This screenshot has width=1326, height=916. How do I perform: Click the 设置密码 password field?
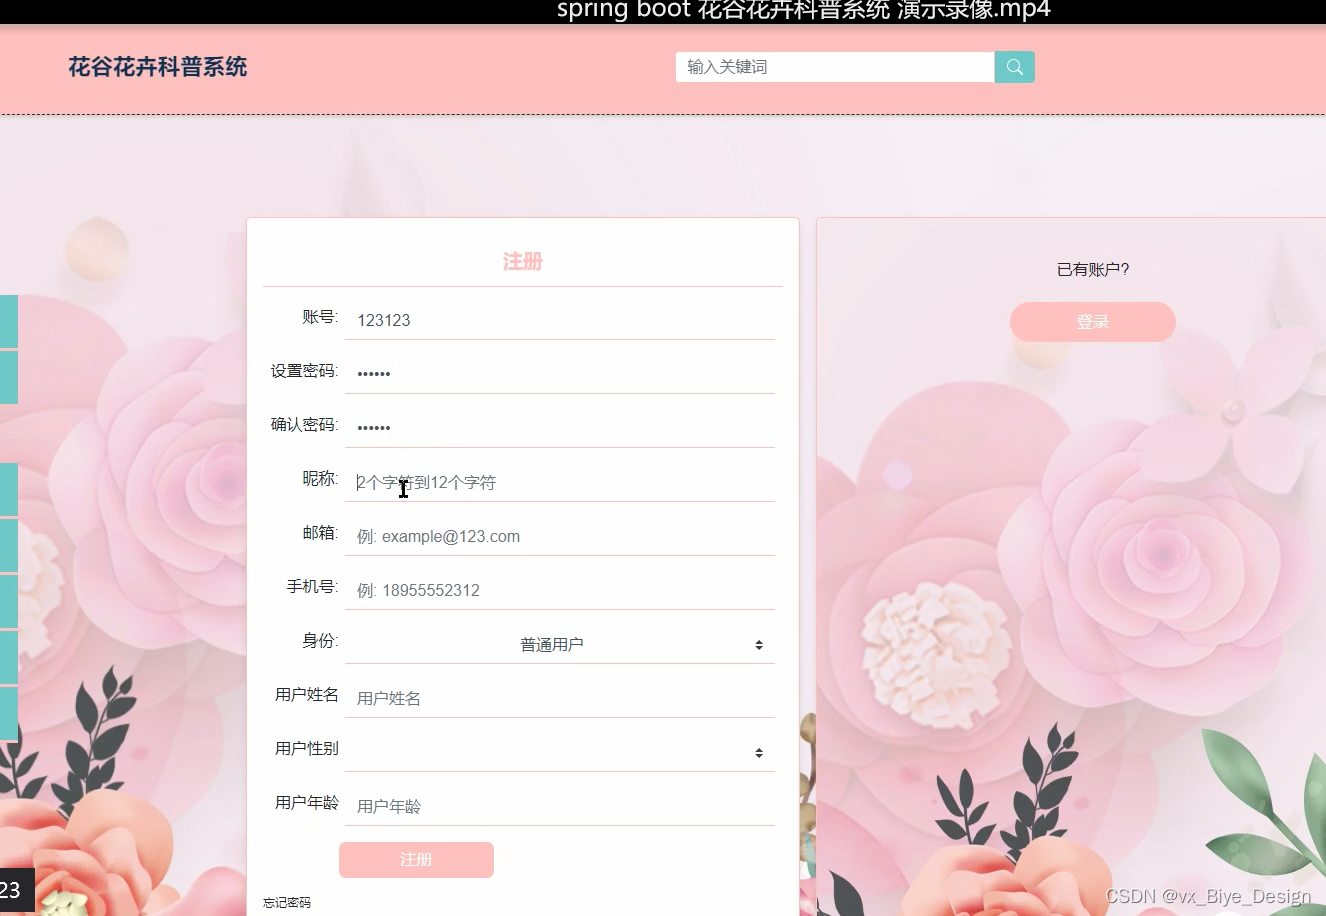pos(560,374)
